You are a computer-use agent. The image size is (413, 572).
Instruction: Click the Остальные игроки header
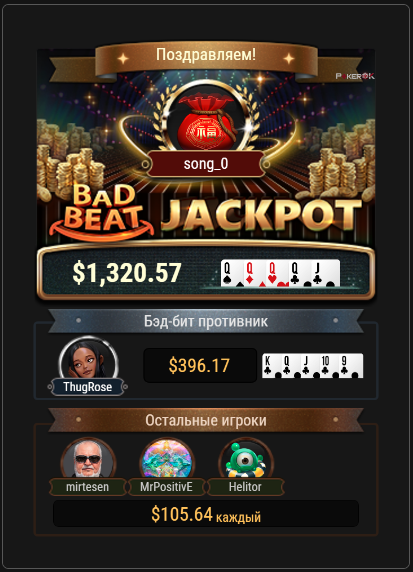point(206,420)
